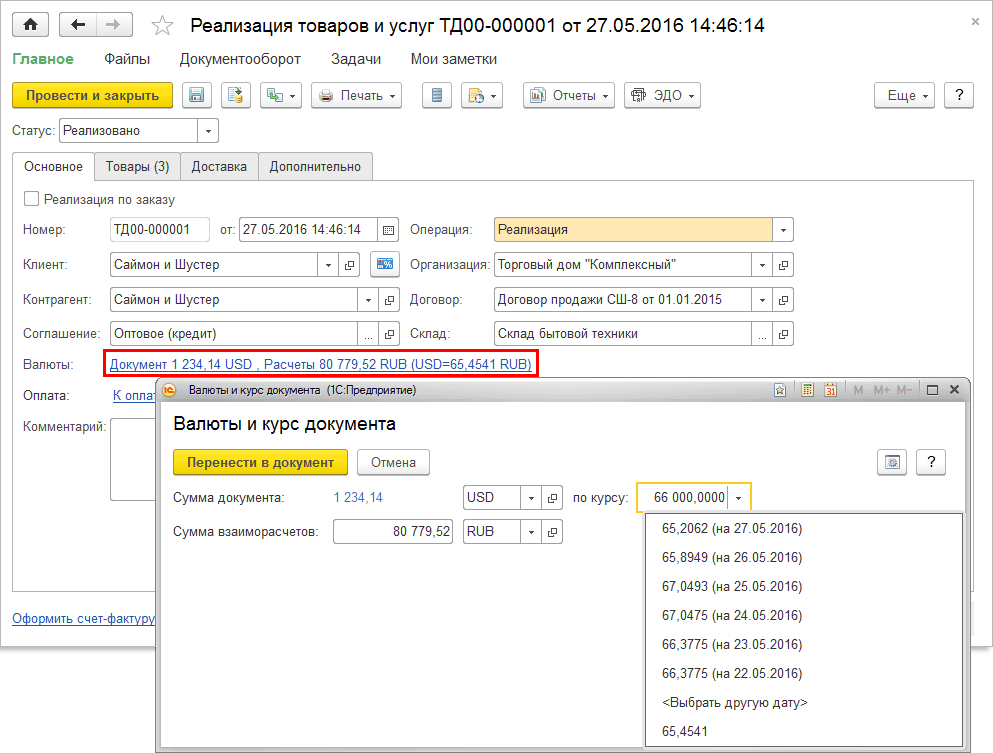Expand the Организация dropdown arrow

(762, 265)
